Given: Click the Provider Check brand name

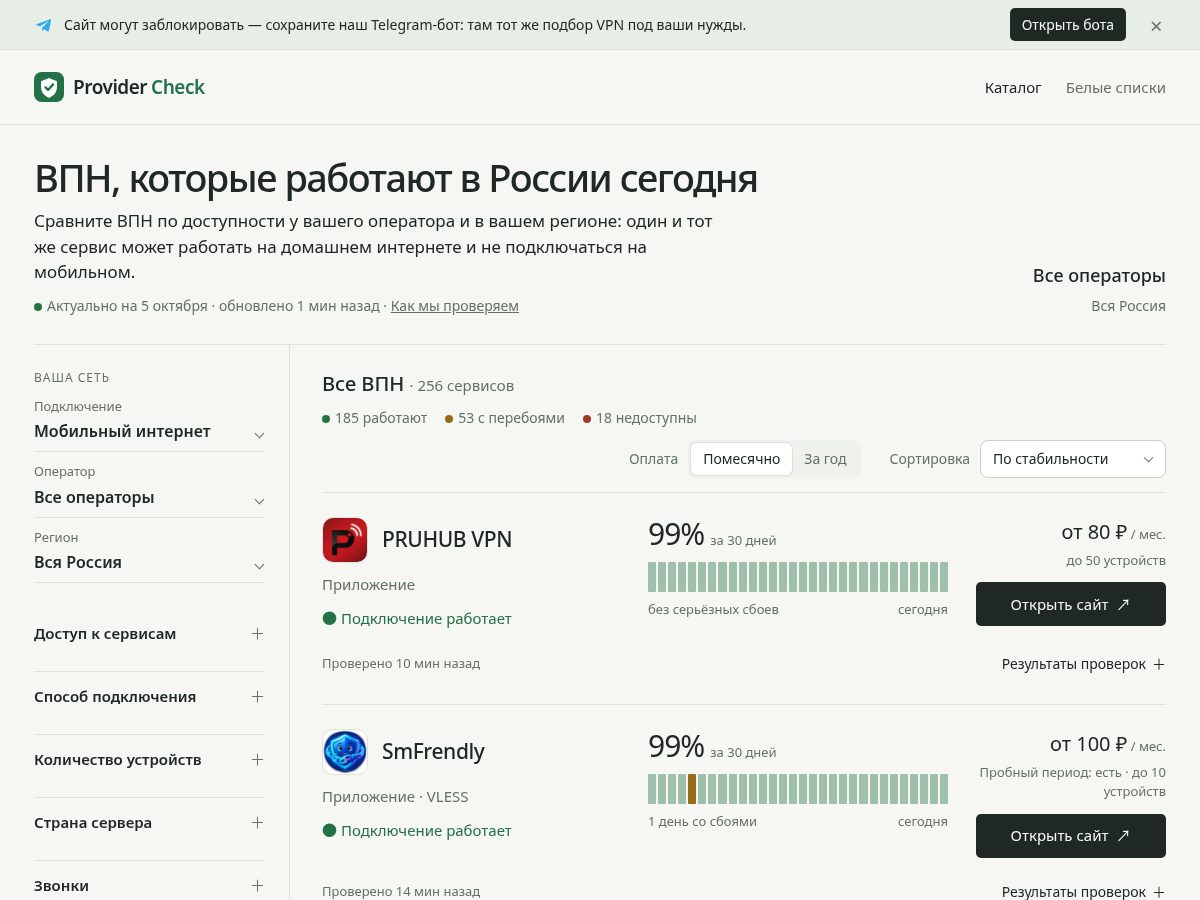Looking at the screenshot, I should (x=139, y=87).
